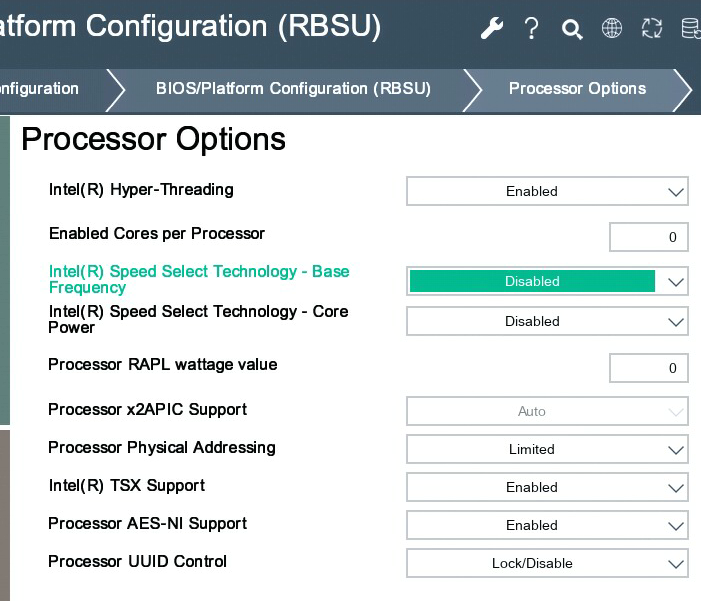Click the Configuration breadcrumb at left
The height and width of the screenshot is (601, 701).
tap(40, 89)
